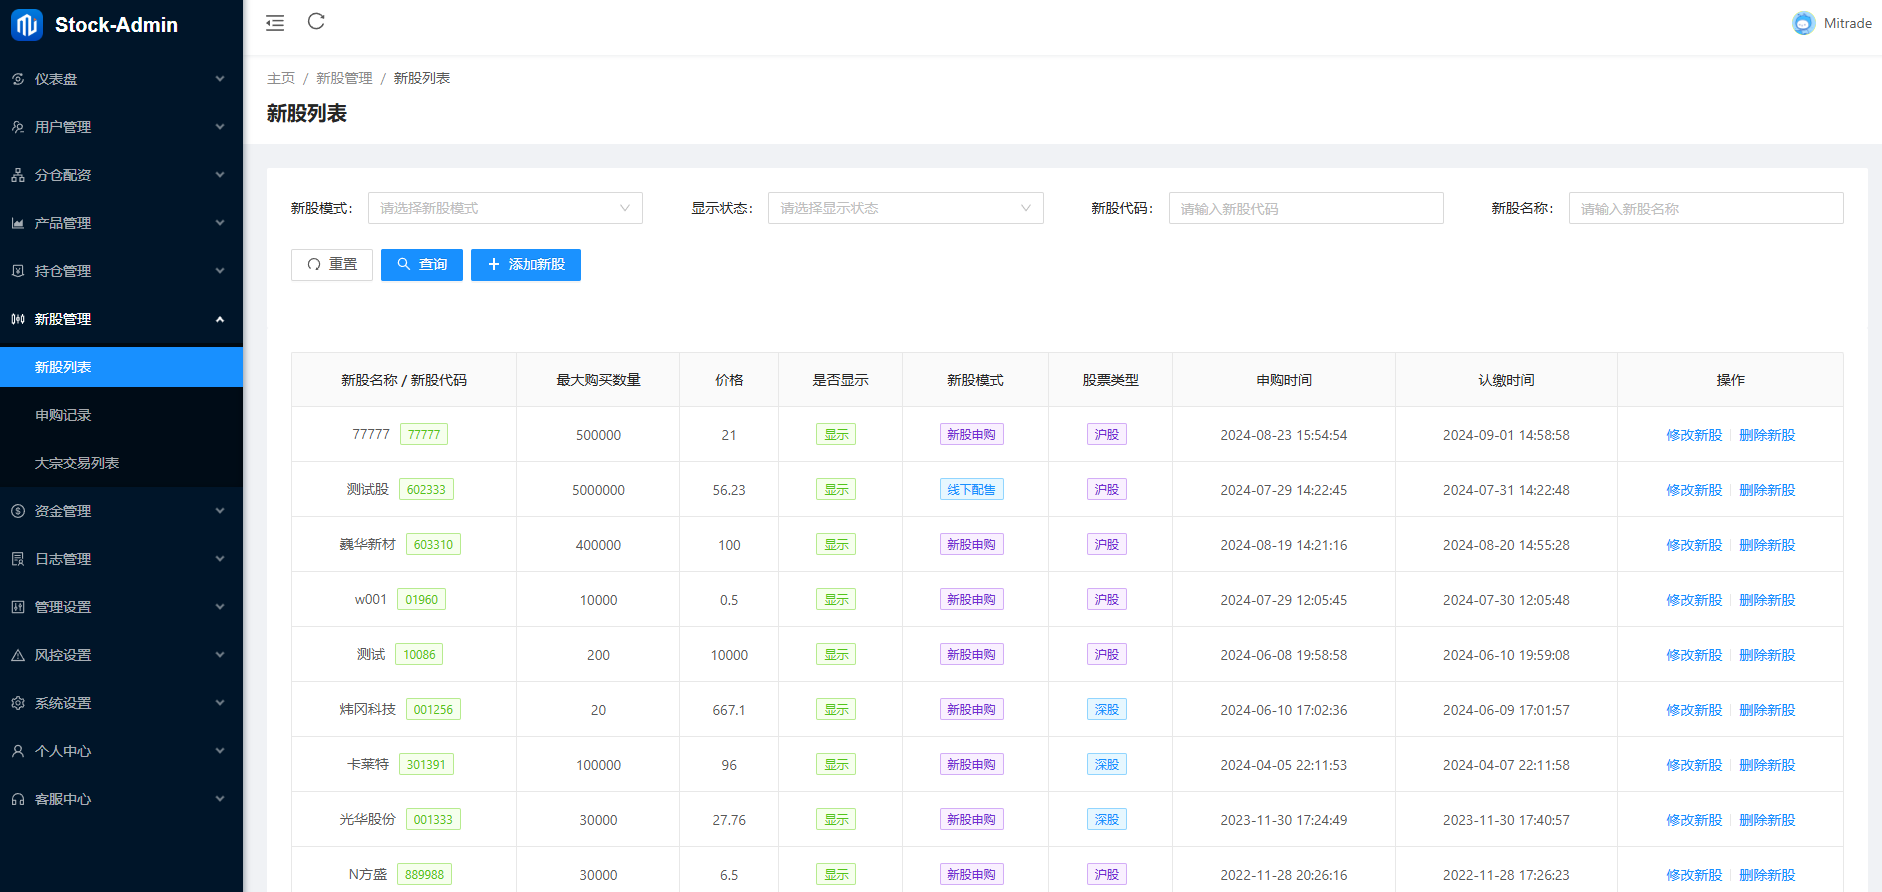
Task: Open 申购记录 in the sidebar submenu
Action: (63, 415)
